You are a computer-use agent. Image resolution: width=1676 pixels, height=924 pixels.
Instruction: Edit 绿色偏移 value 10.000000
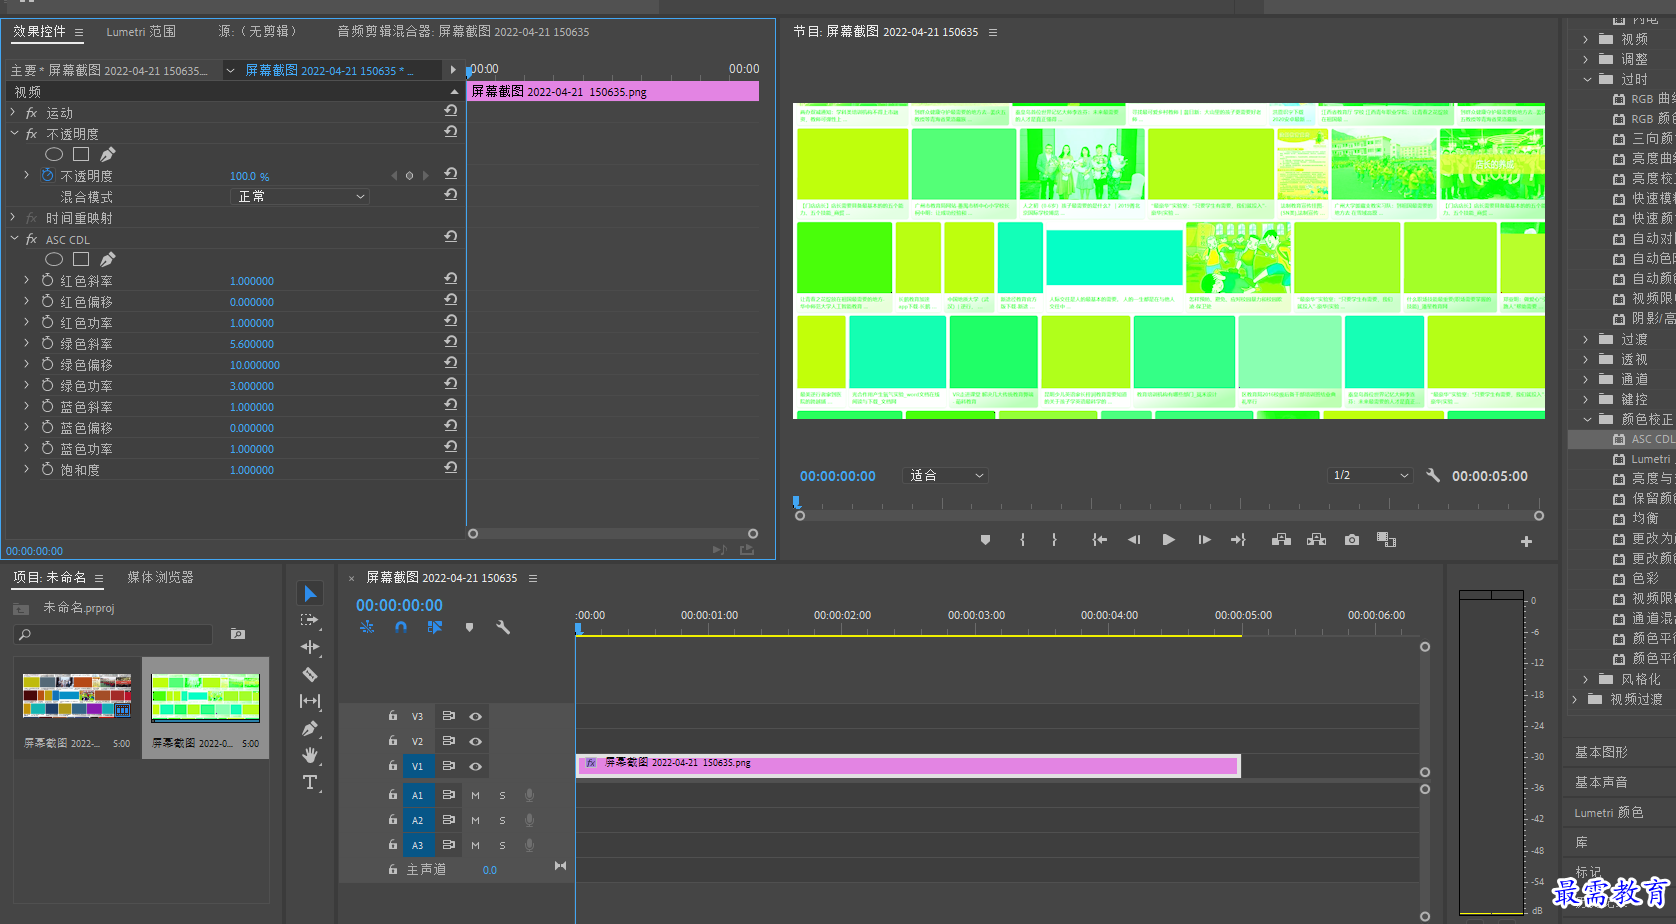coord(255,365)
